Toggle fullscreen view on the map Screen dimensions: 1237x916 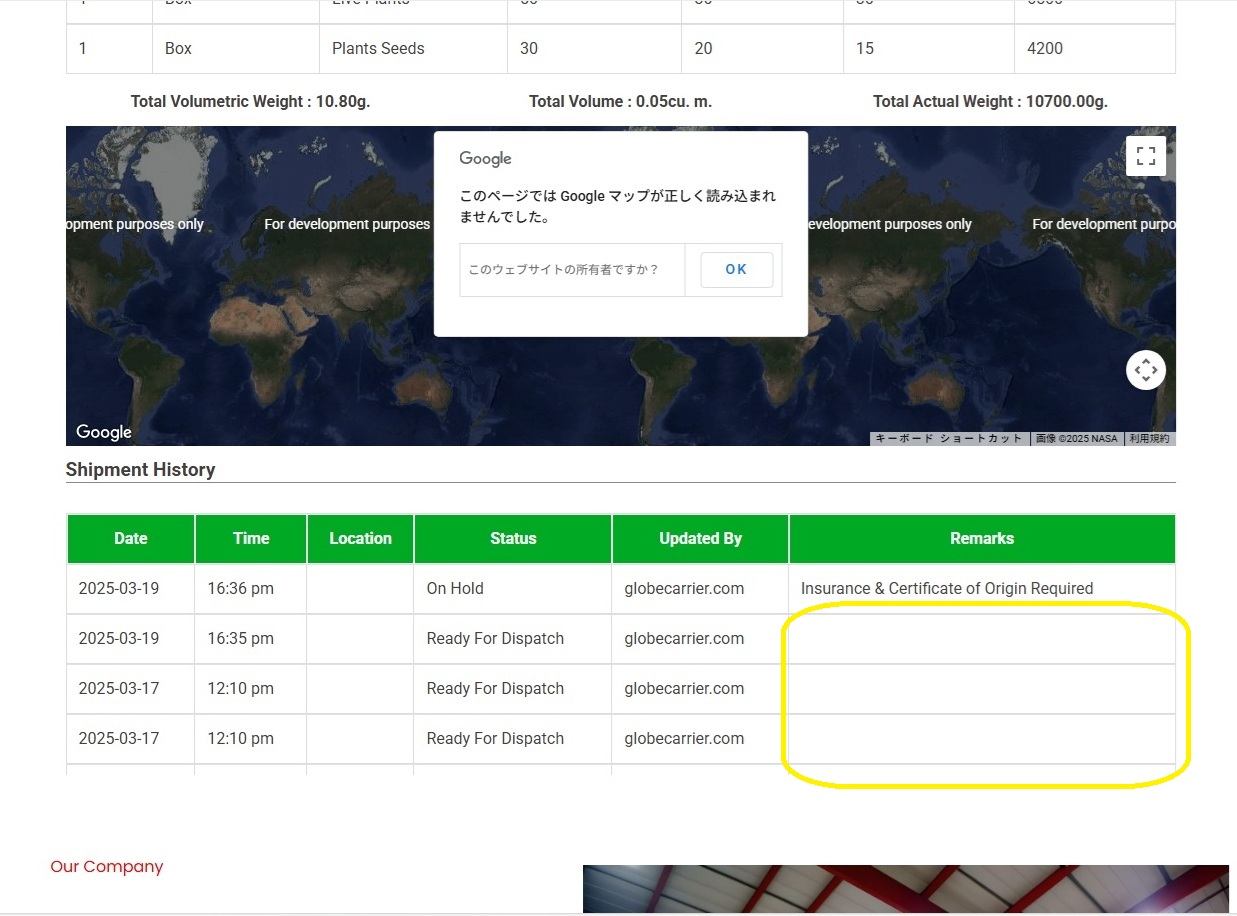pyautogui.click(x=1145, y=156)
